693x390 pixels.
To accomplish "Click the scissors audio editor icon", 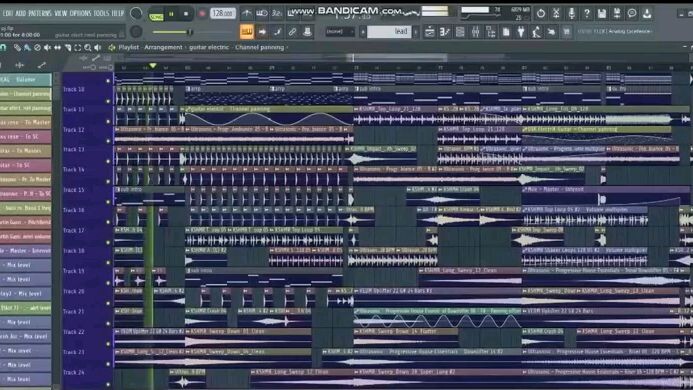I will coord(556,14).
